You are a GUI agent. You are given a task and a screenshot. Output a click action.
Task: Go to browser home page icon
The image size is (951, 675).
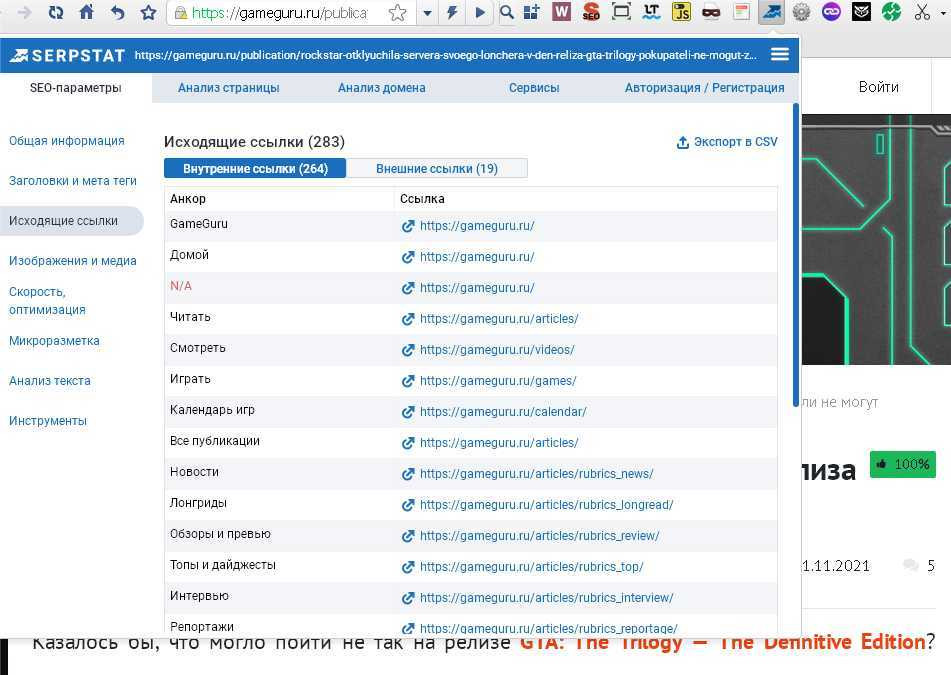tap(87, 12)
